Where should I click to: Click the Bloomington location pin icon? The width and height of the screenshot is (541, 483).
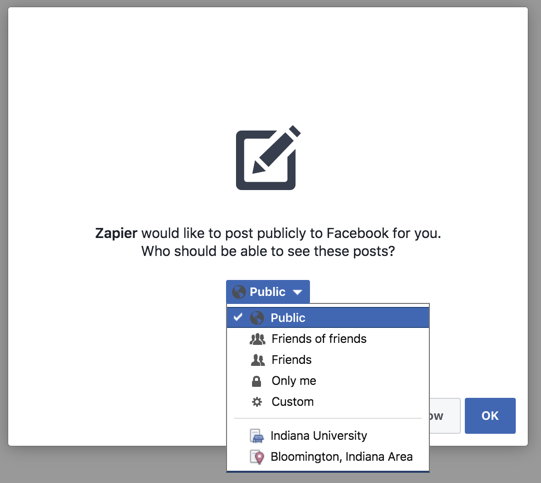(257, 457)
